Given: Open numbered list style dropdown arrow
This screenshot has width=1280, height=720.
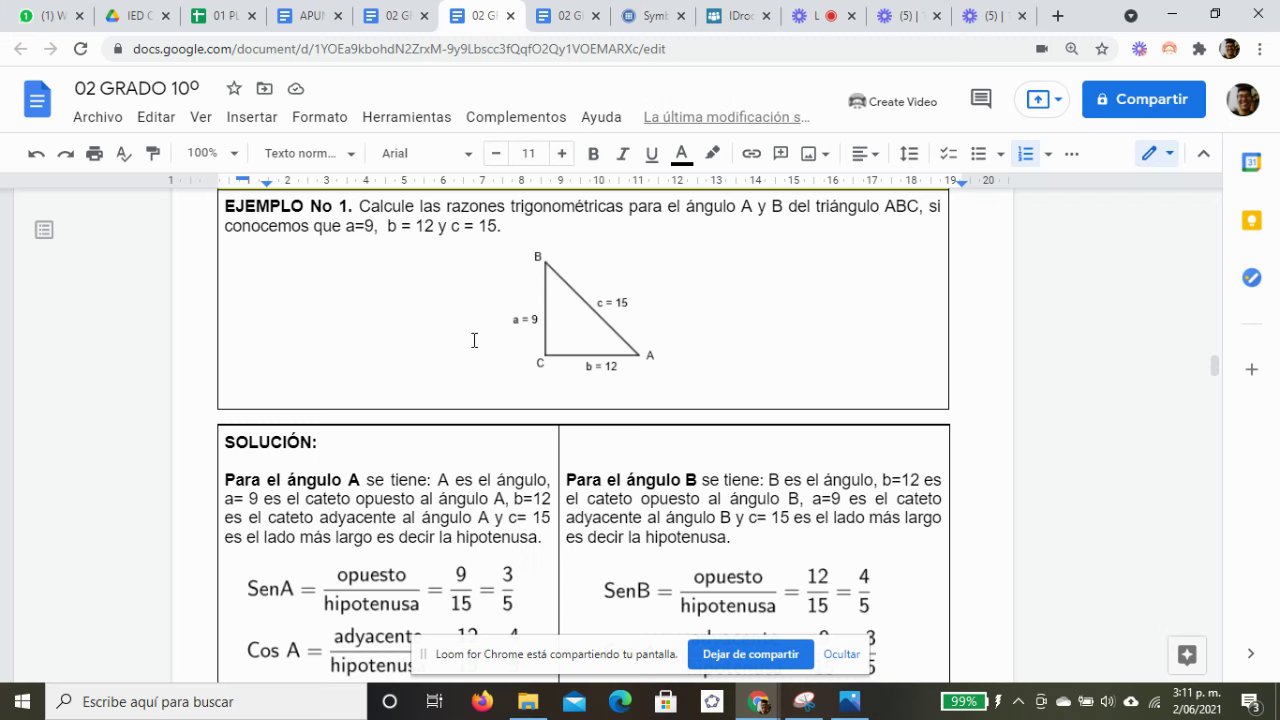Looking at the screenshot, I should click(1048, 154).
